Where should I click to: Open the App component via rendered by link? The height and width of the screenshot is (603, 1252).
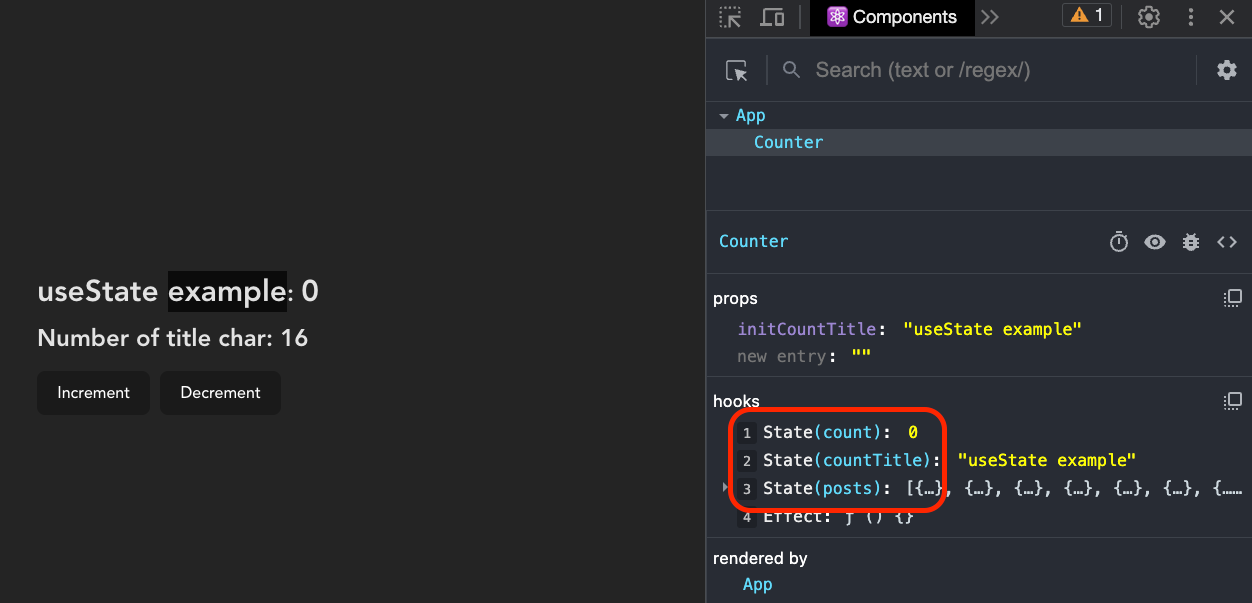[757, 584]
